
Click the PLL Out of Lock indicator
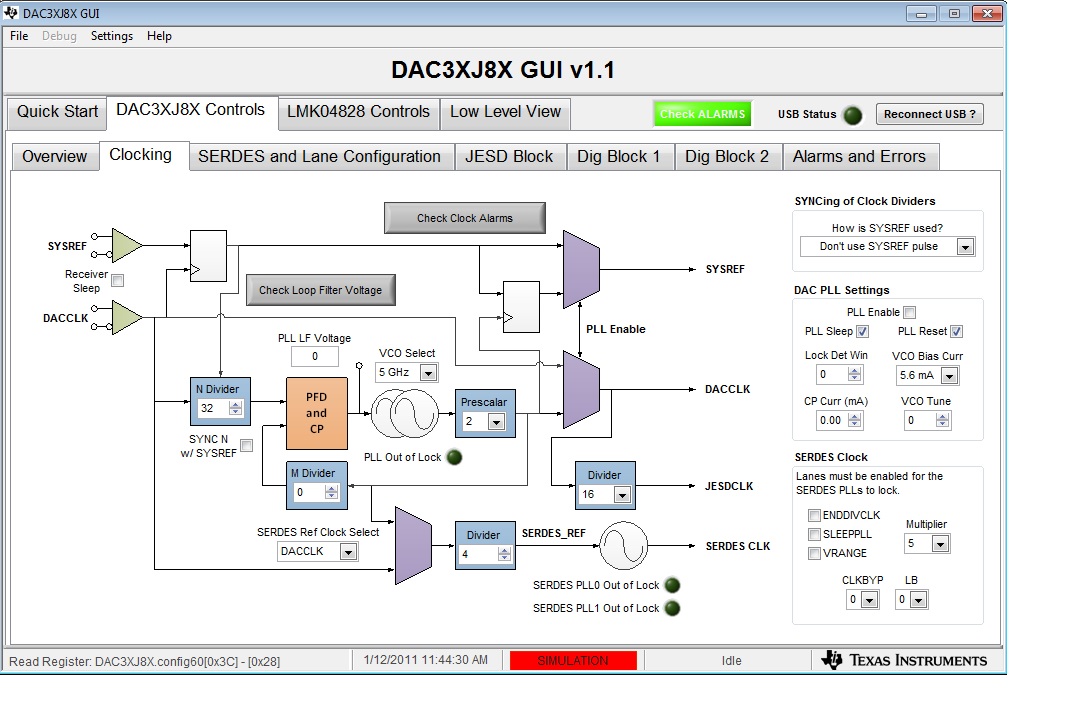click(x=454, y=457)
